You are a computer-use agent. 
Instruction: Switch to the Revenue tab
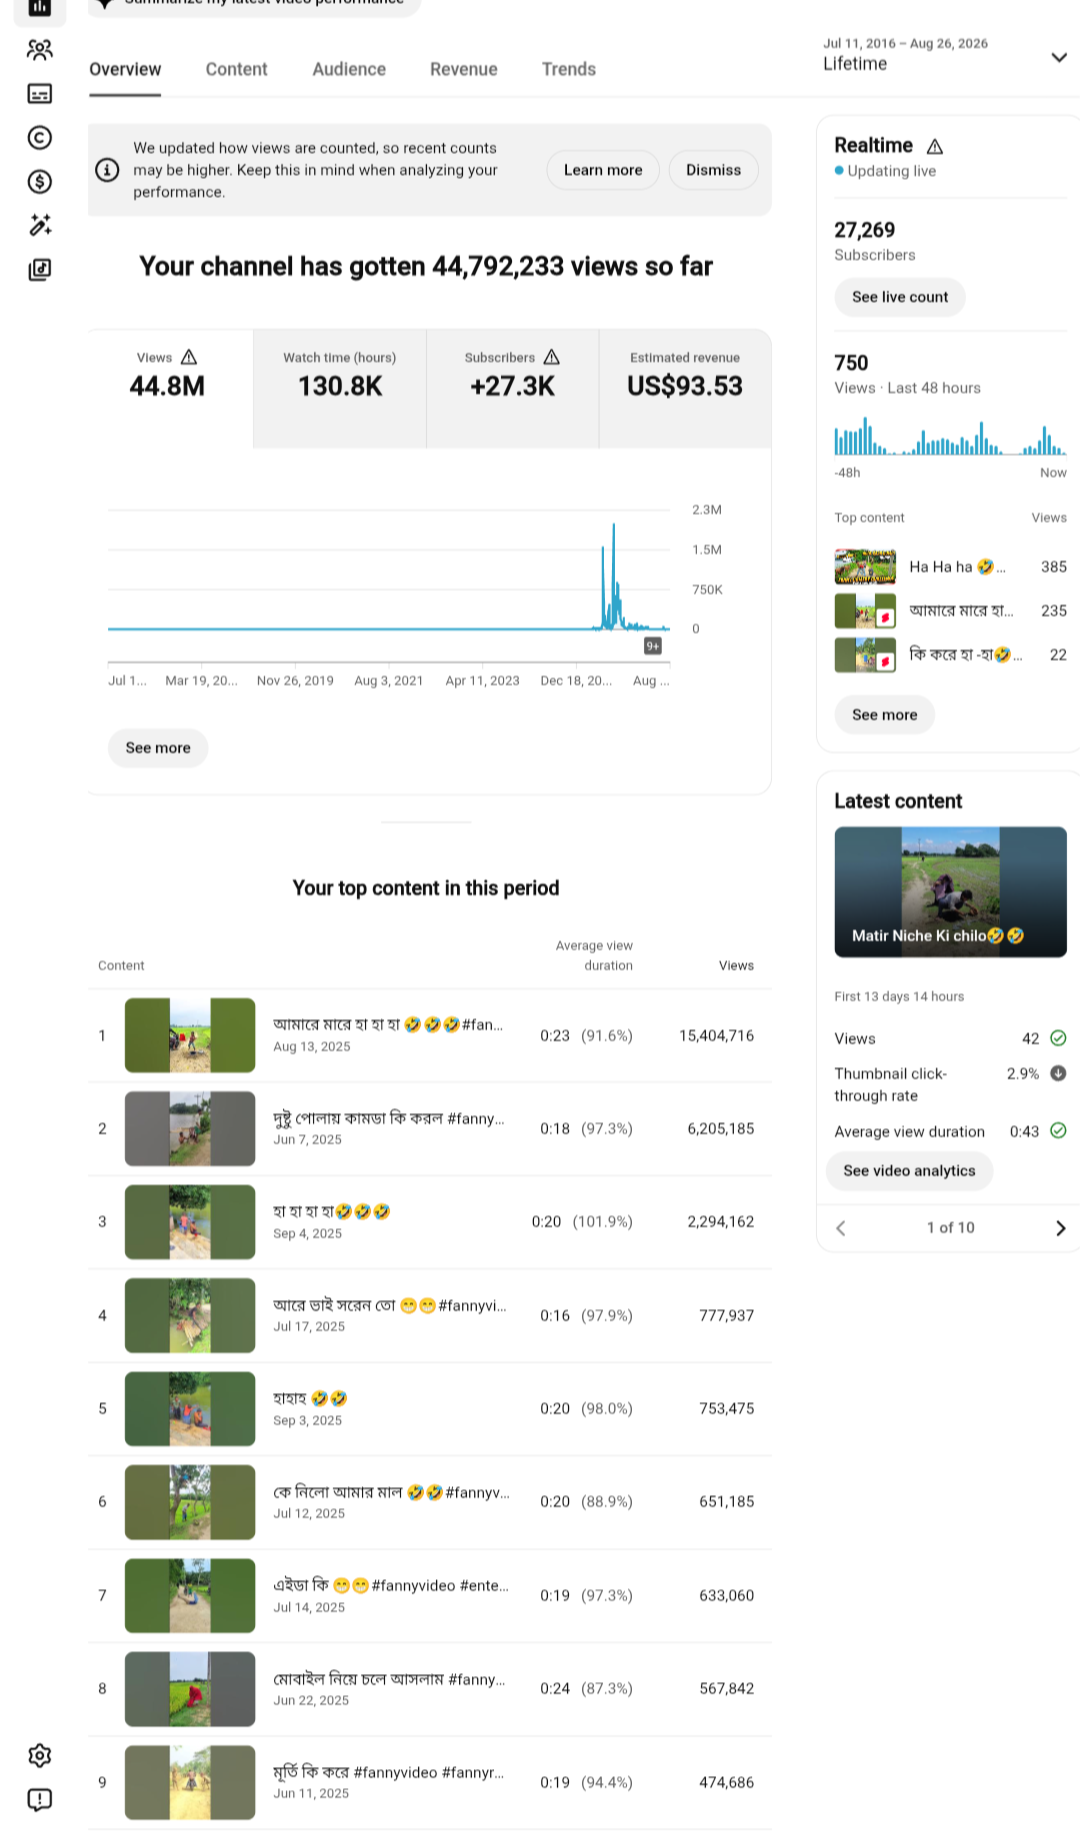click(464, 69)
